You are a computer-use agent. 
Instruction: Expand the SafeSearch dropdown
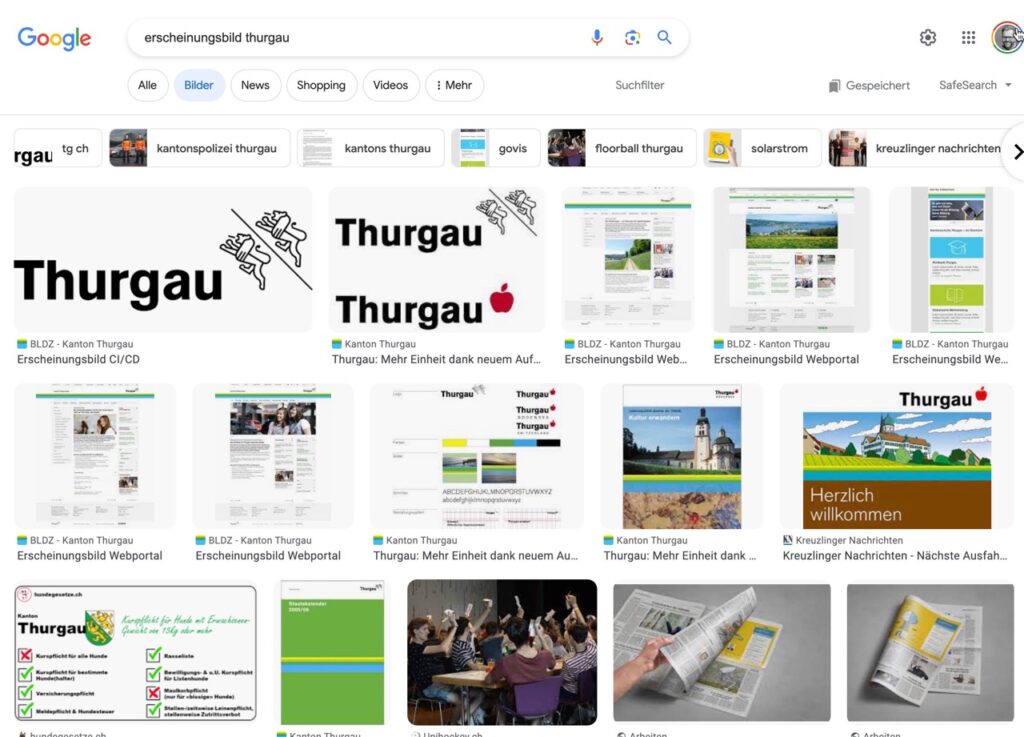pyautogui.click(x=975, y=85)
